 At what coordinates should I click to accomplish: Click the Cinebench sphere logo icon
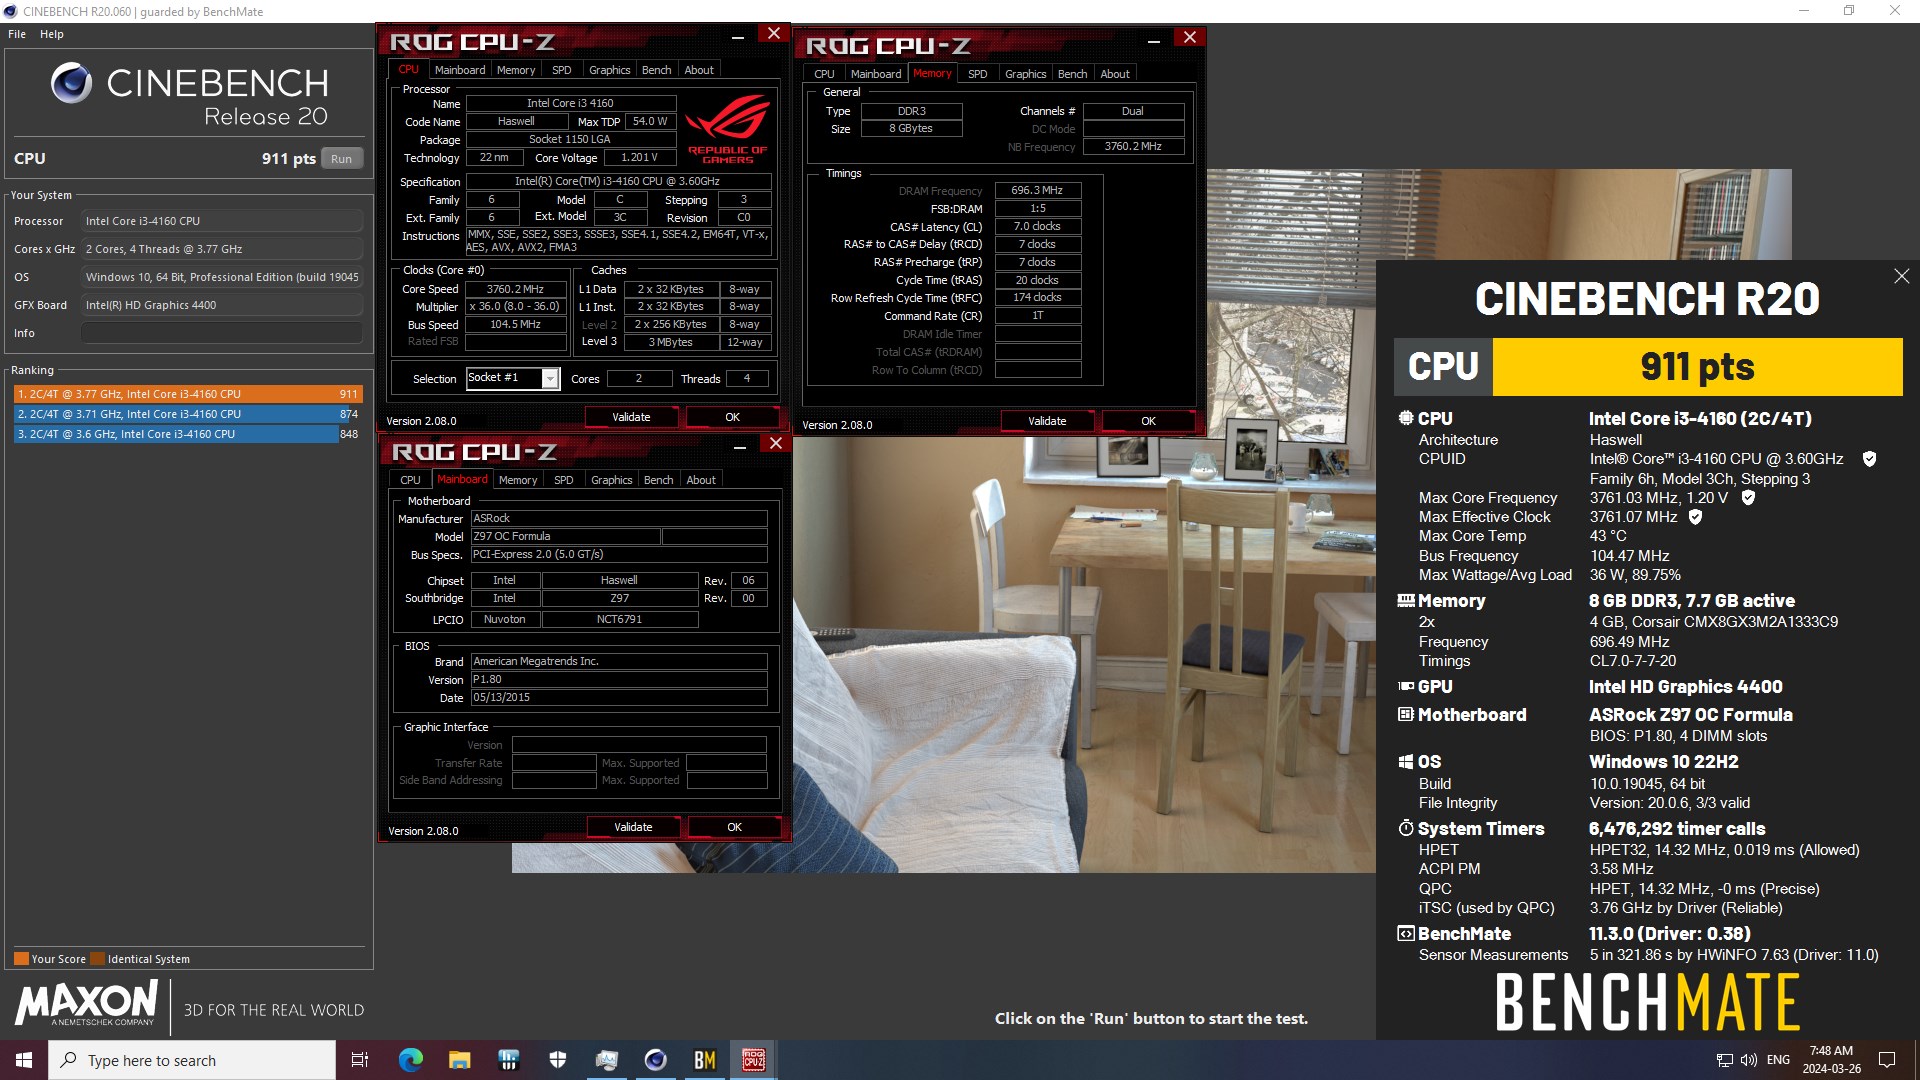point(71,83)
